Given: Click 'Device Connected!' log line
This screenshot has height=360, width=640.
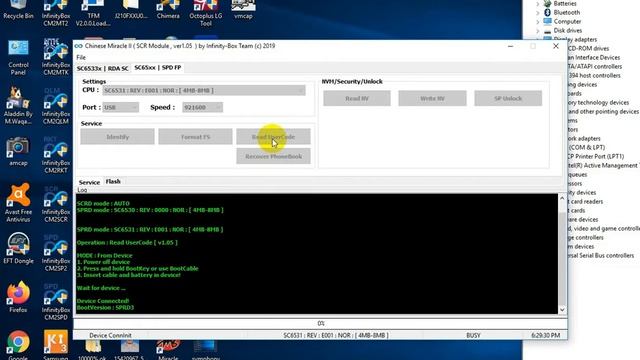Looking at the screenshot, I should click(x=103, y=301).
